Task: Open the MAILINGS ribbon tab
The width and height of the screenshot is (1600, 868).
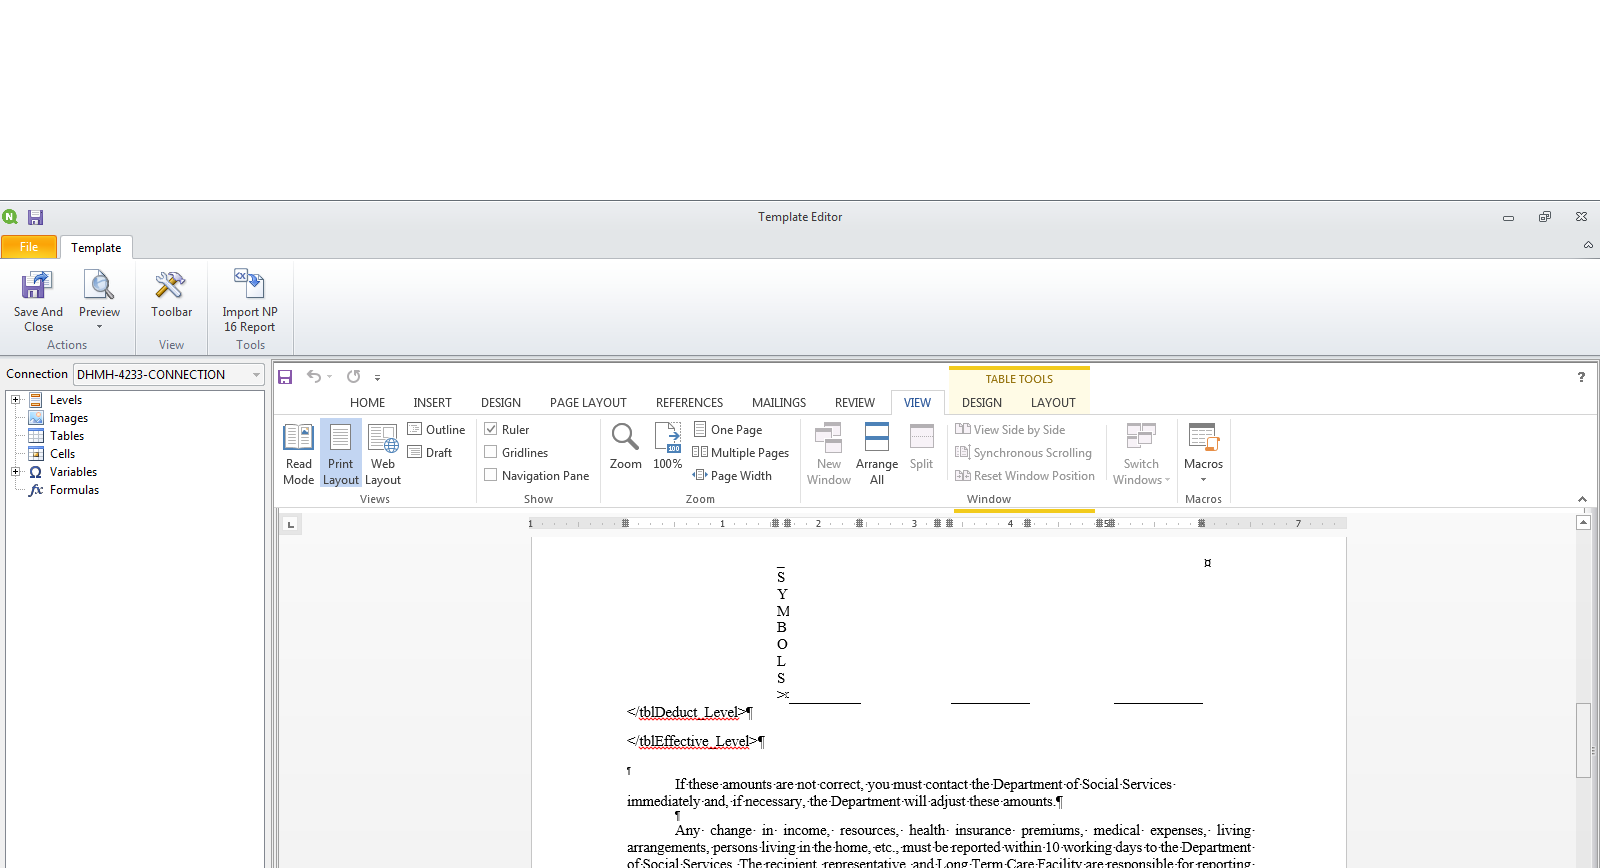Action: [x=779, y=403]
